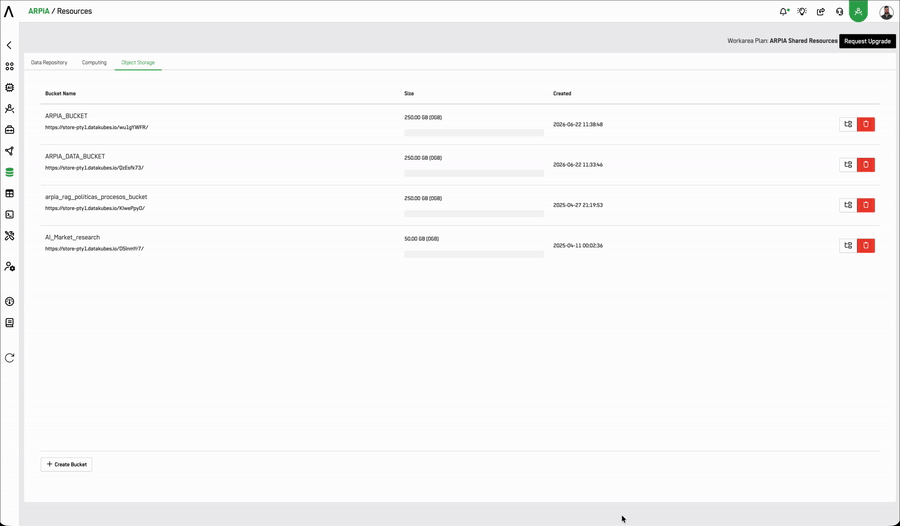900x526 pixels.
Task: Open the compass-figure icon in the left sidebar
Action: coord(9,109)
